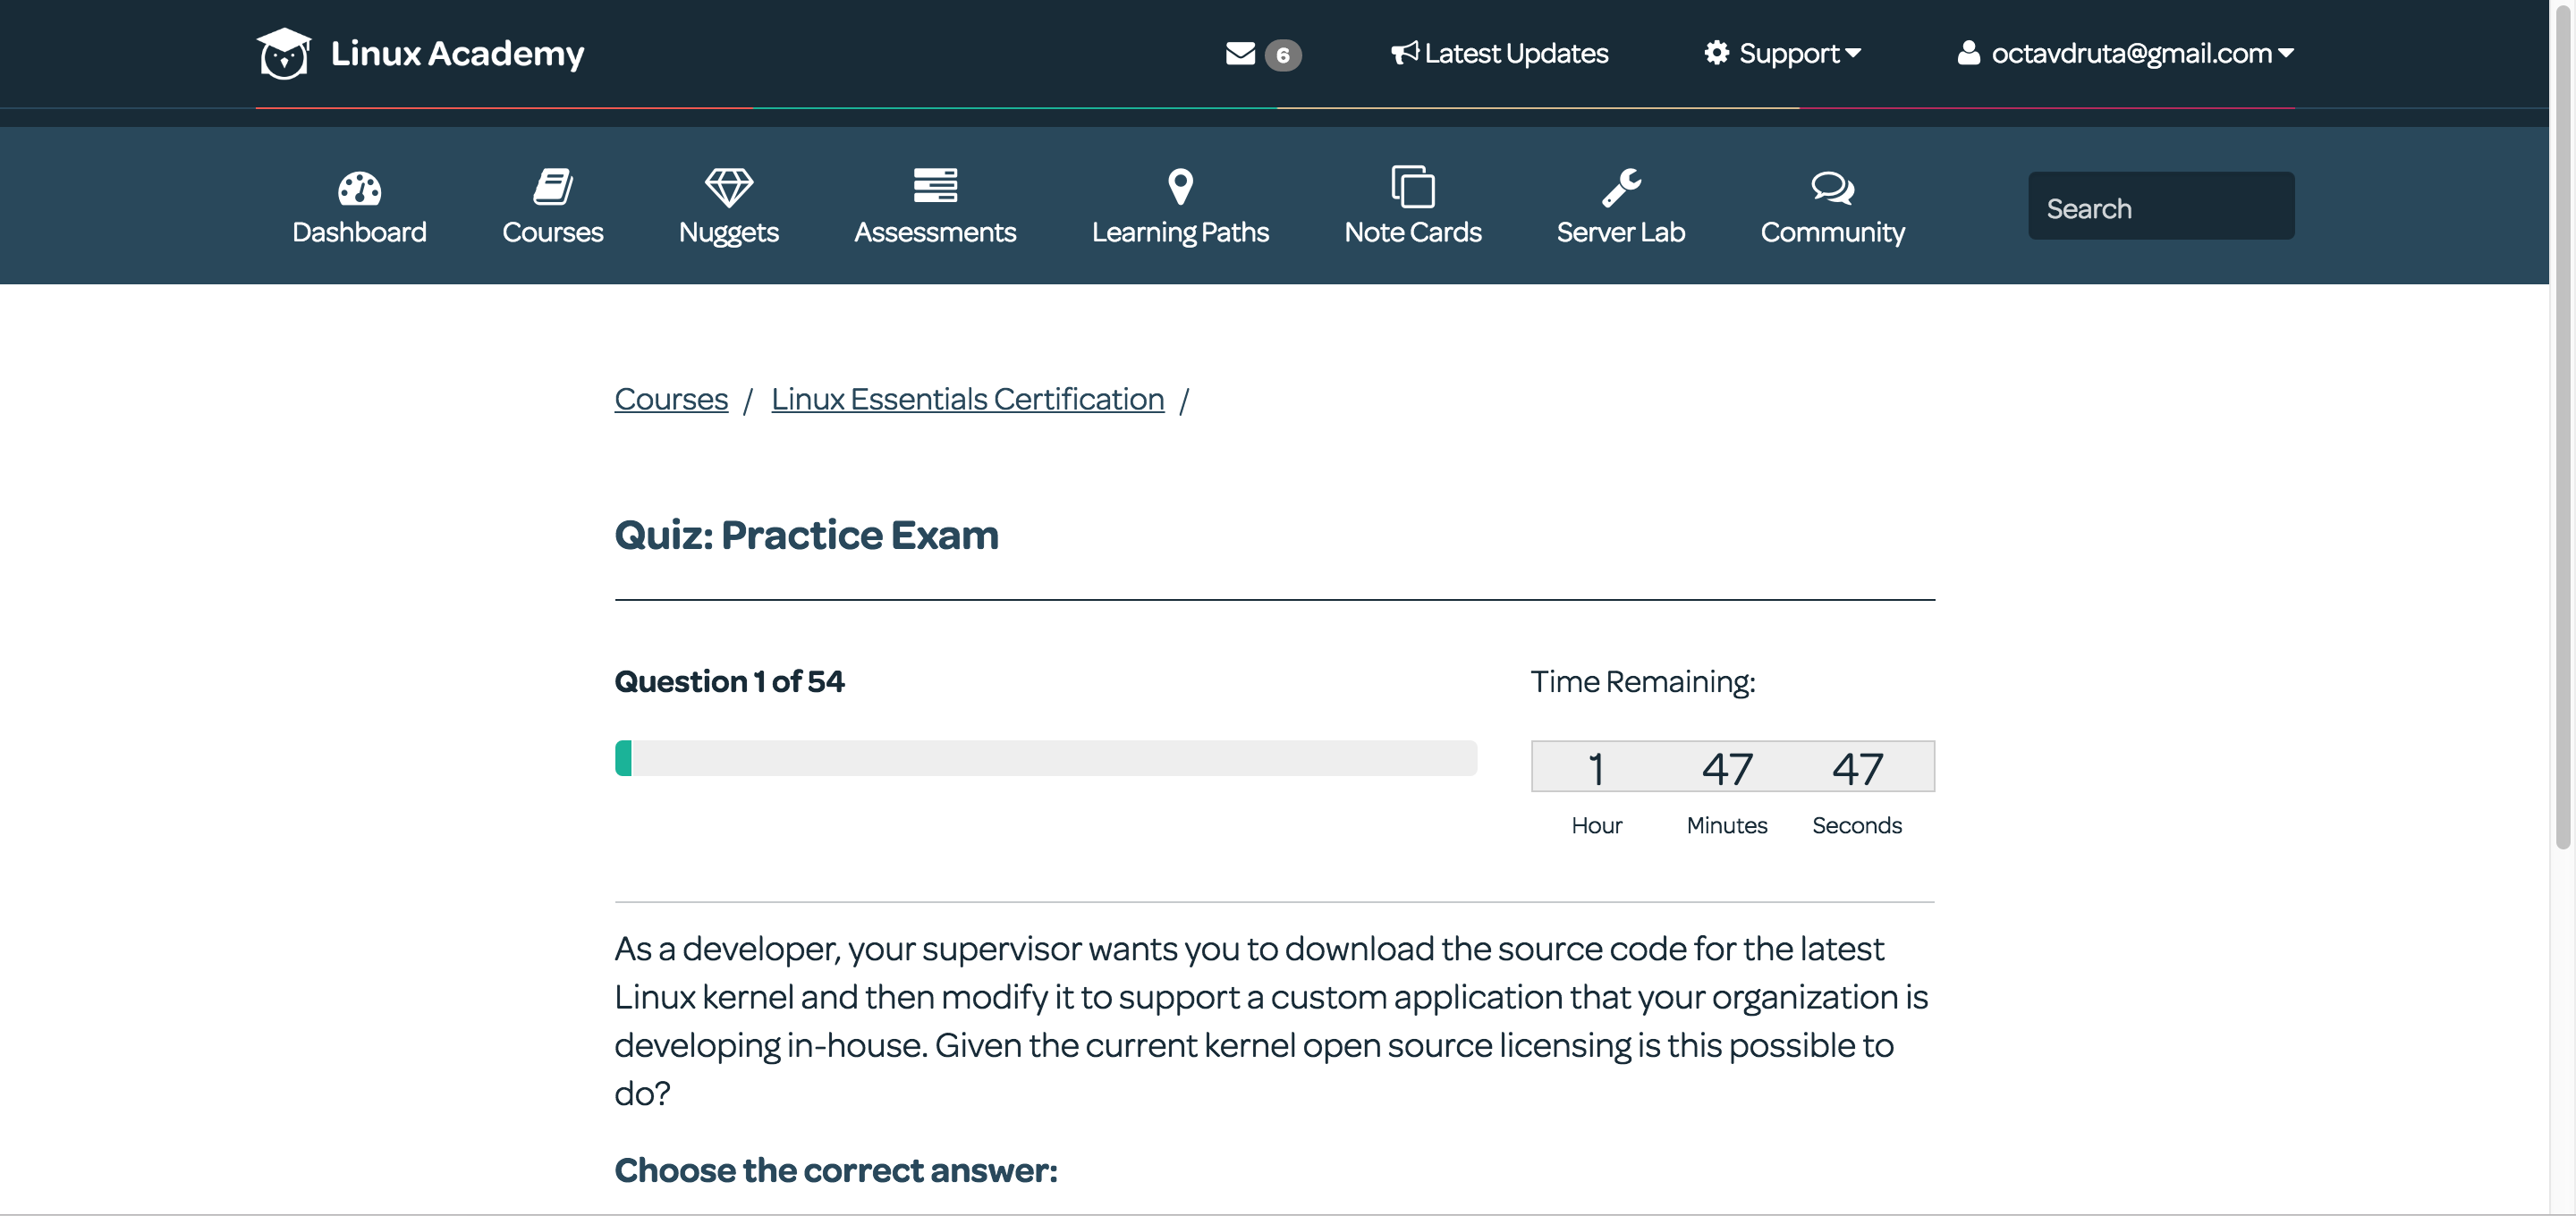Open the Community navigation label

click(x=1832, y=233)
